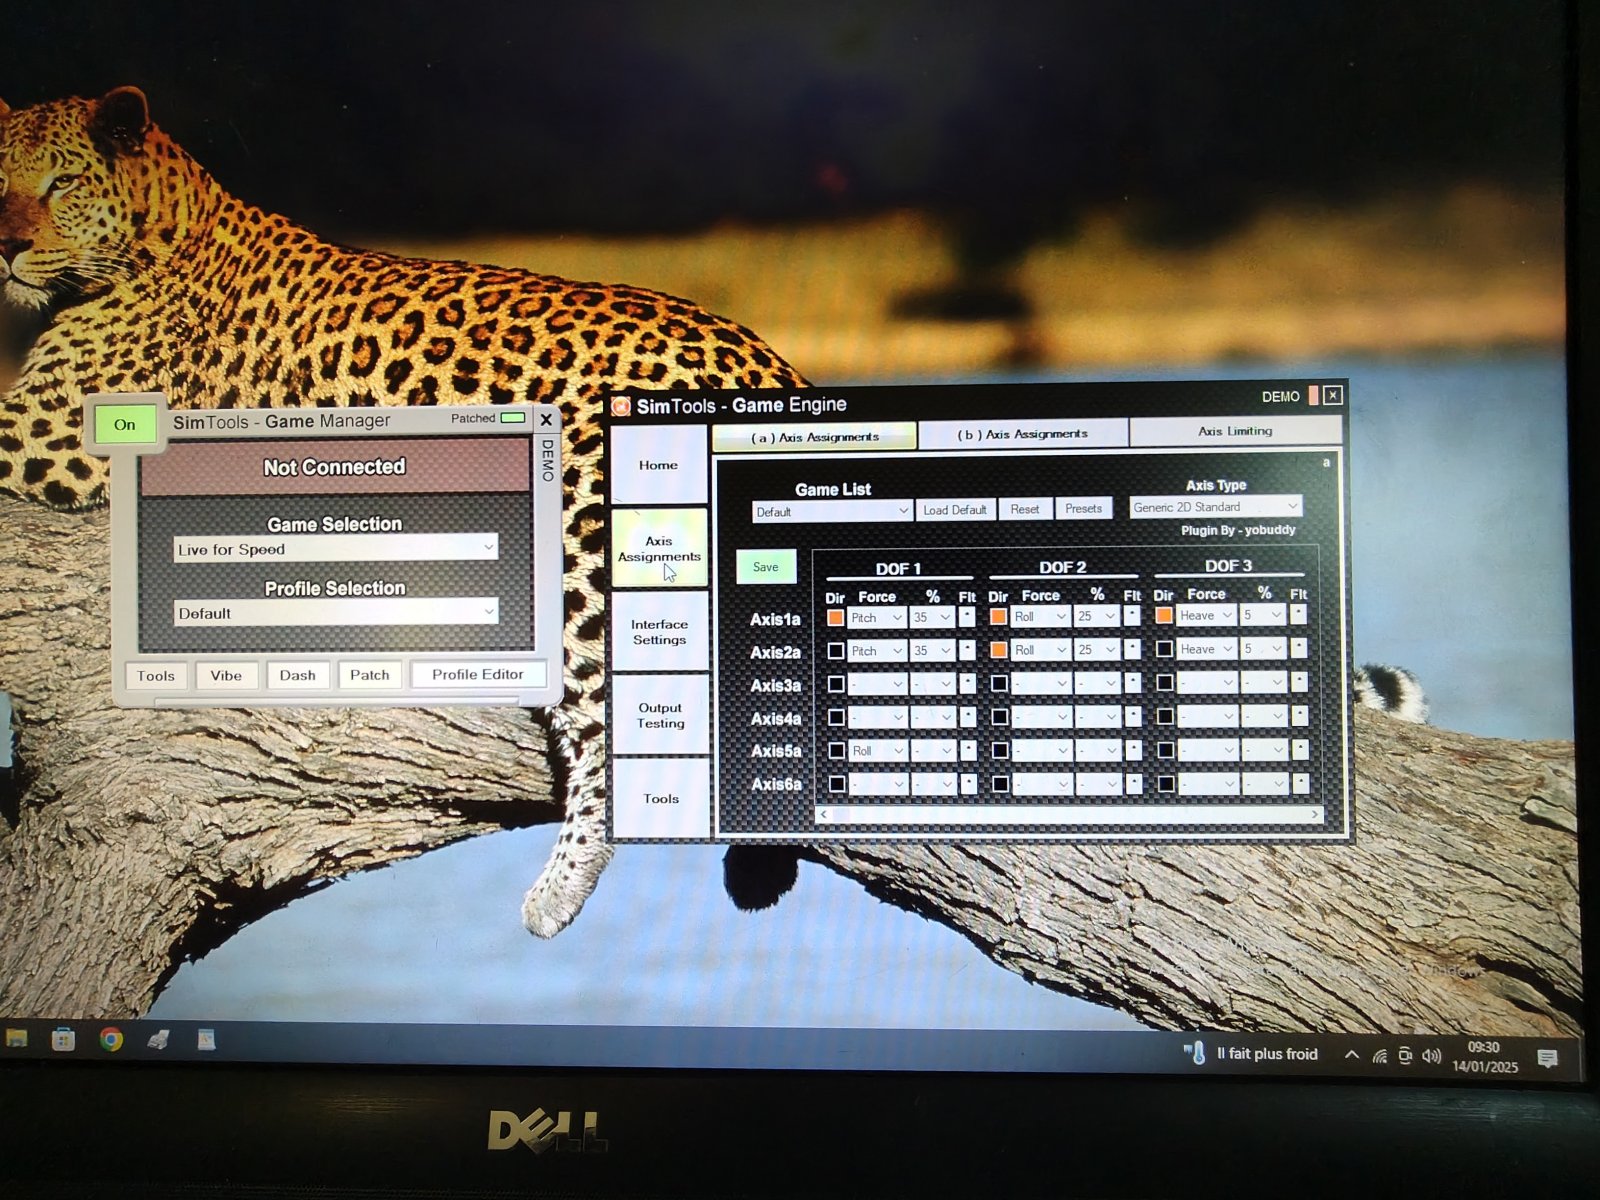Click left arrow of axis table scrollbar

coord(824,815)
